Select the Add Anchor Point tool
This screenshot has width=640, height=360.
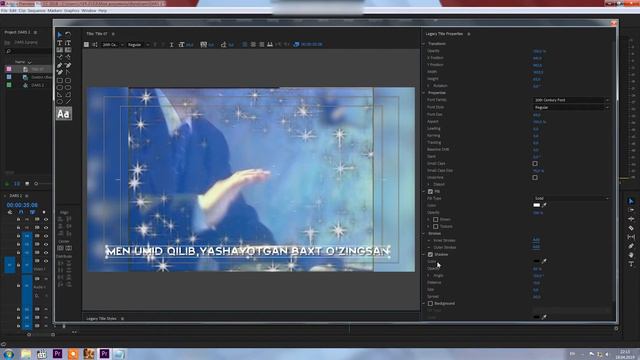(60, 72)
